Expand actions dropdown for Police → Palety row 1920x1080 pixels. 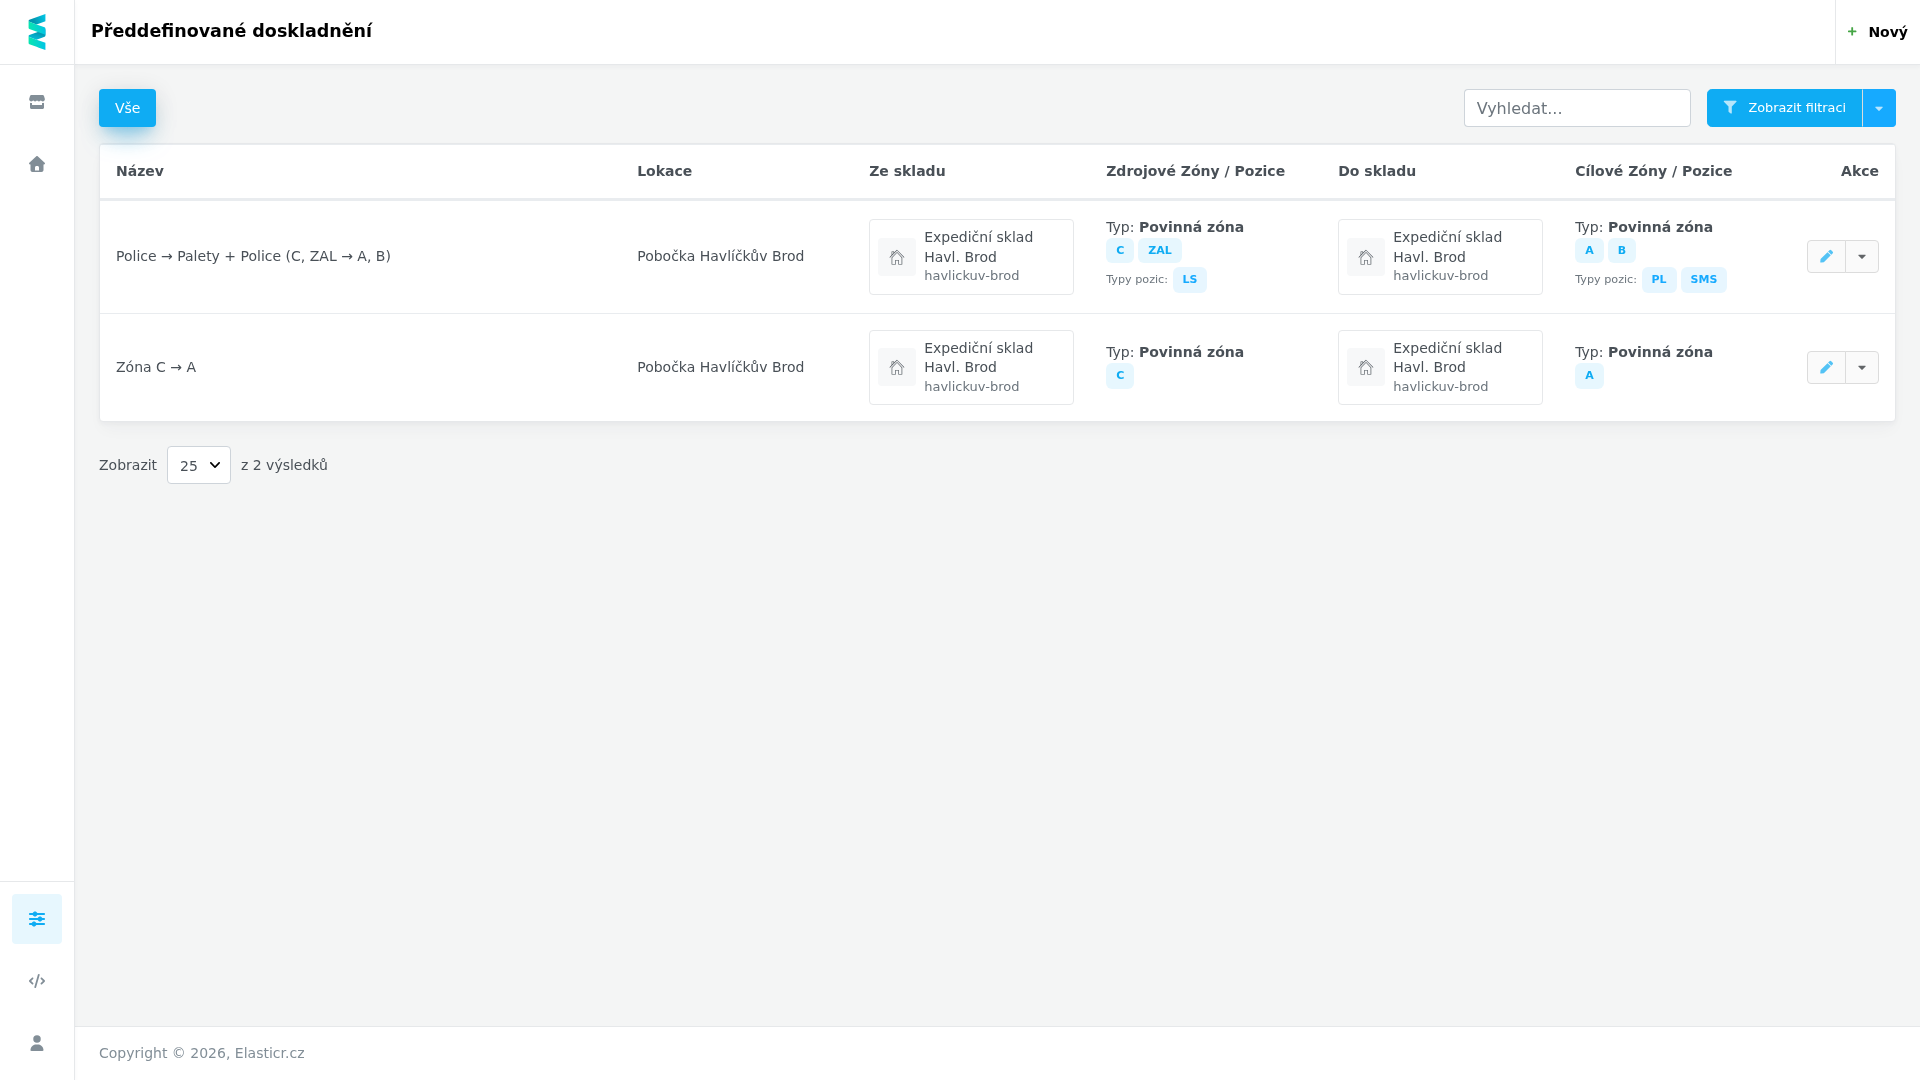point(1862,256)
